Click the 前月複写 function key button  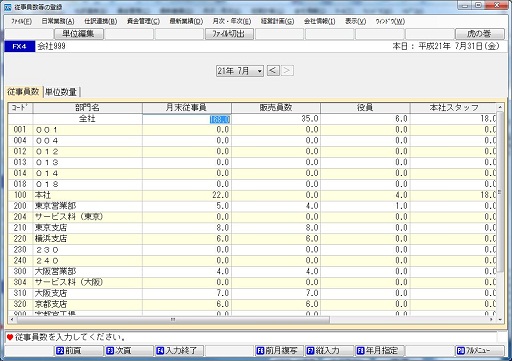coord(279,351)
